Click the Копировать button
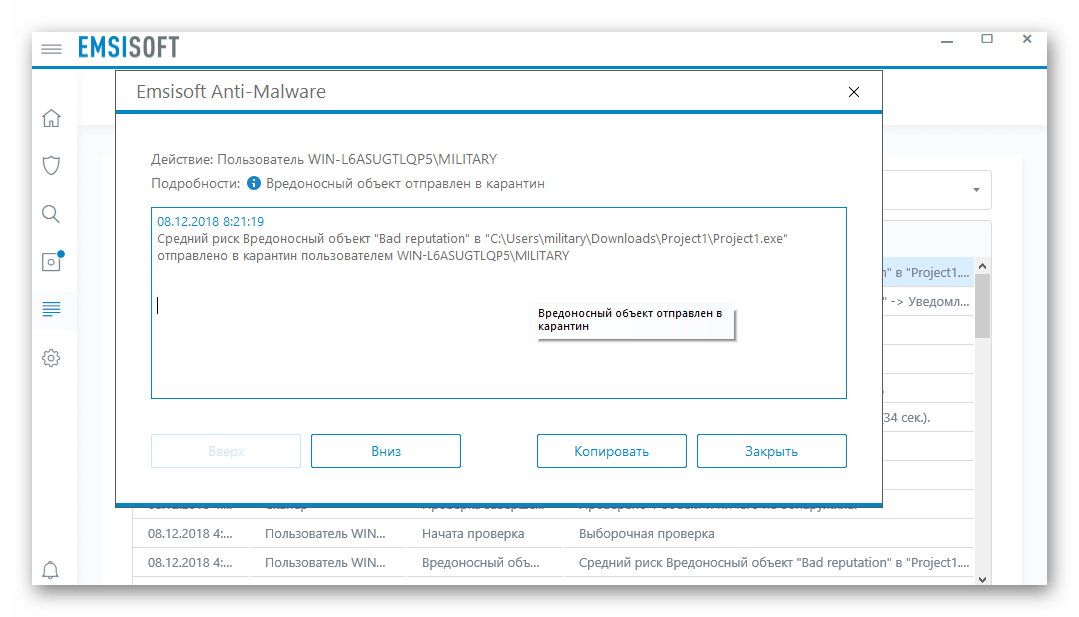This screenshot has width=1079, height=617. tap(612, 451)
